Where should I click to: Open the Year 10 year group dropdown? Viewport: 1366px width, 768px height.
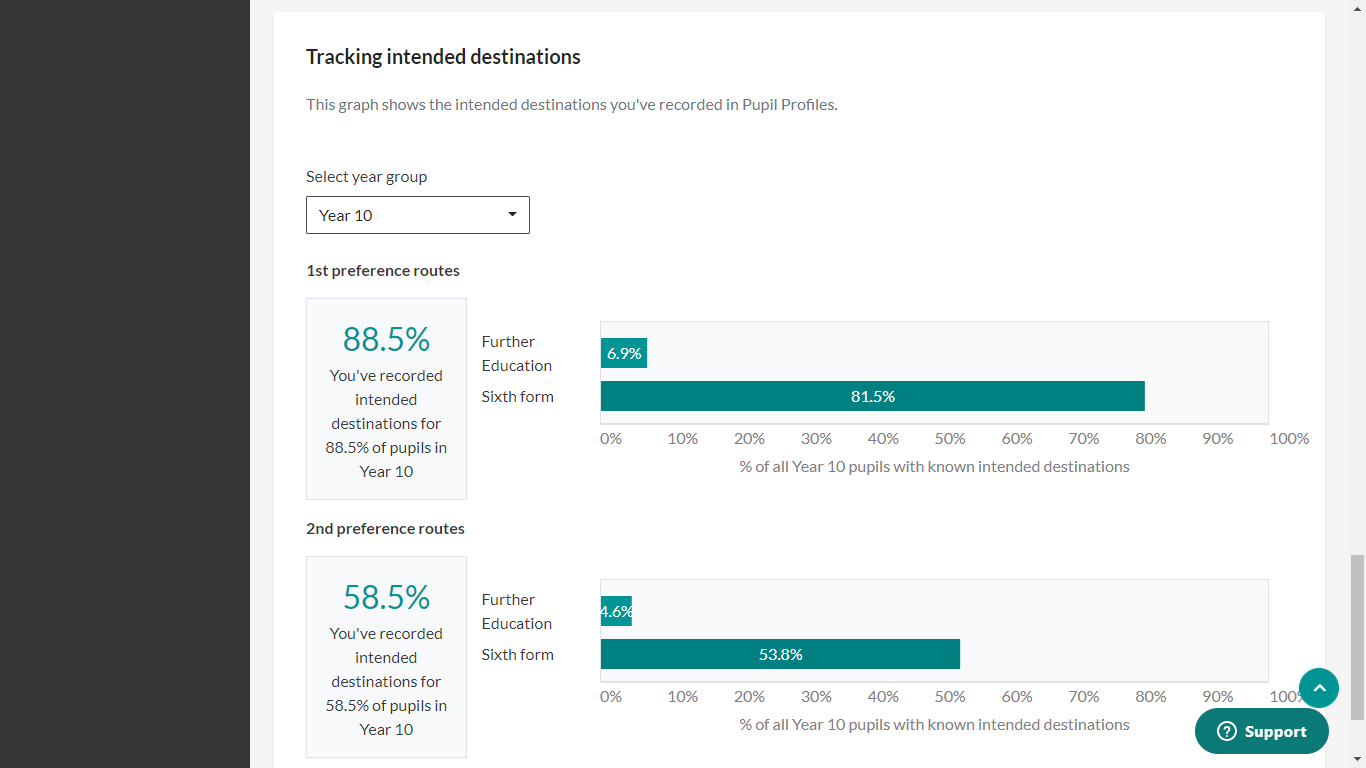point(417,215)
